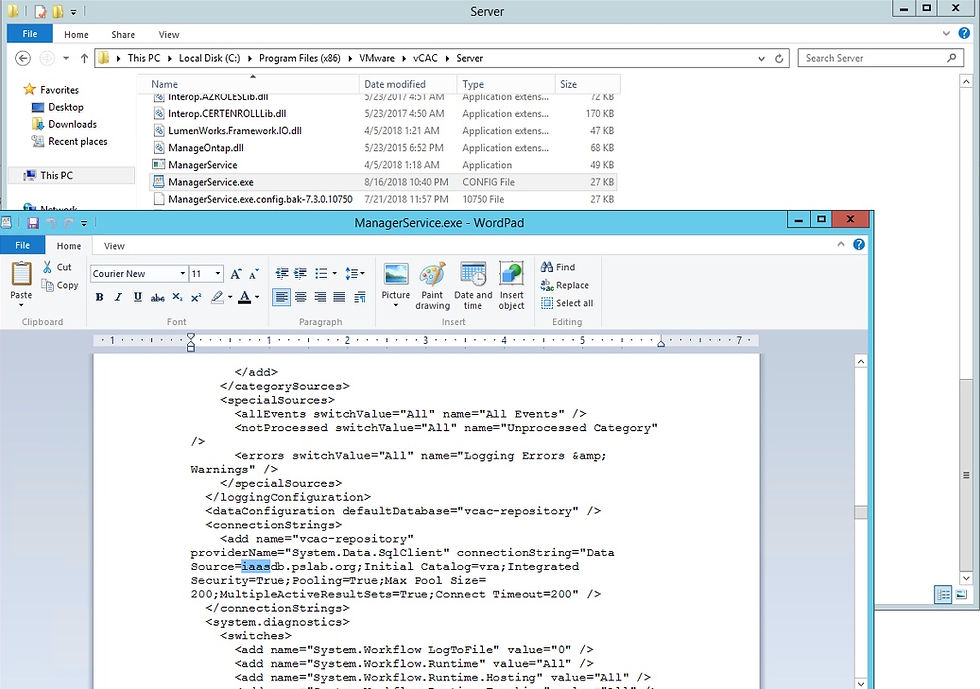Open the line spacing dropdown
The height and width of the screenshot is (689, 980).
(x=355, y=274)
